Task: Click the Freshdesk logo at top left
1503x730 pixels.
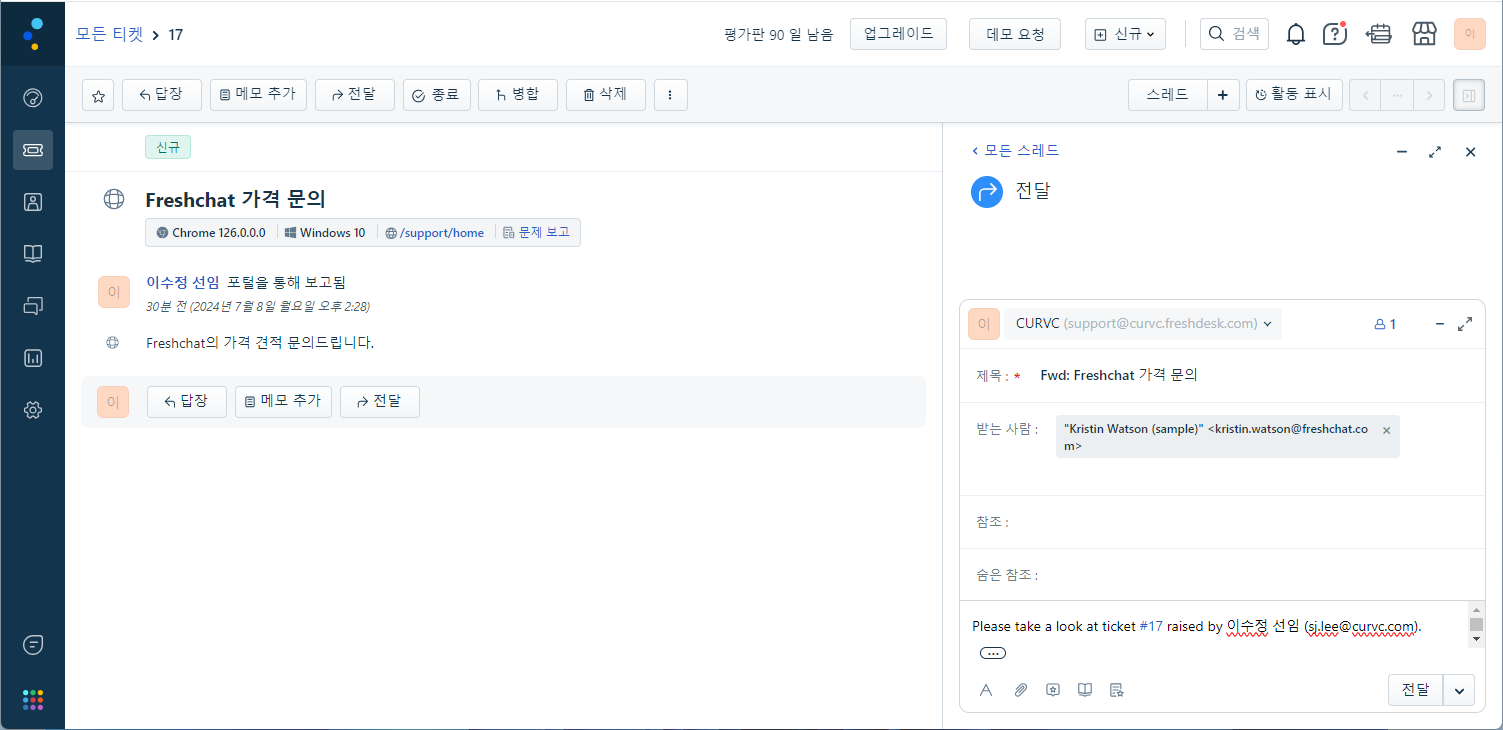Action: [x=33, y=33]
